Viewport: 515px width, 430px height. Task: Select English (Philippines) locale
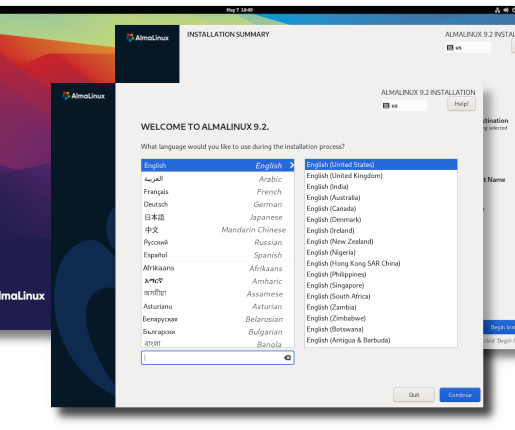pyautogui.click(x=381, y=275)
